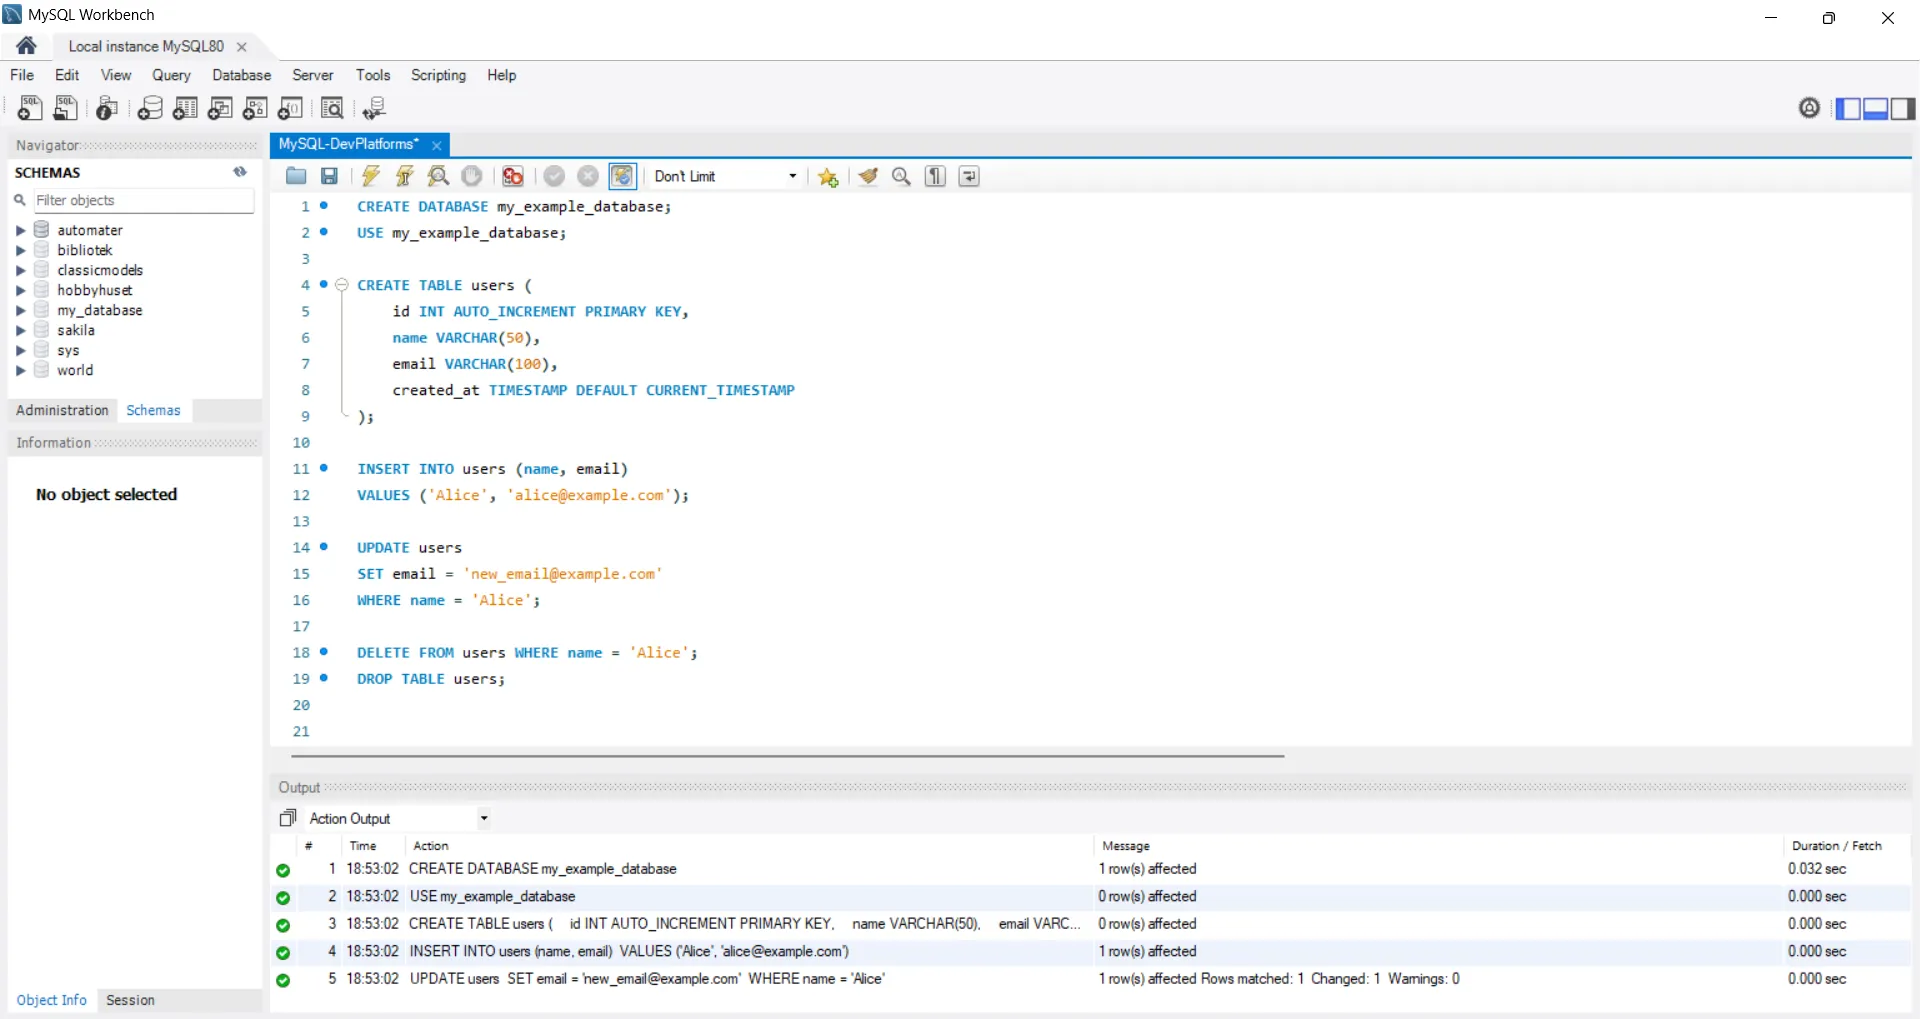The height and width of the screenshot is (1019, 1920).
Task: Open SQL script file in new tab
Action: click(65, 108)
